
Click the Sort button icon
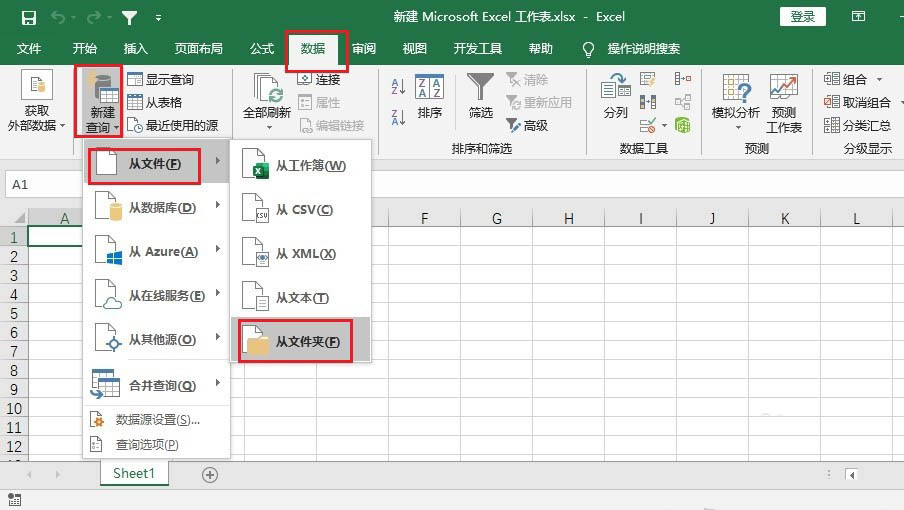click(x=430, y=90)
